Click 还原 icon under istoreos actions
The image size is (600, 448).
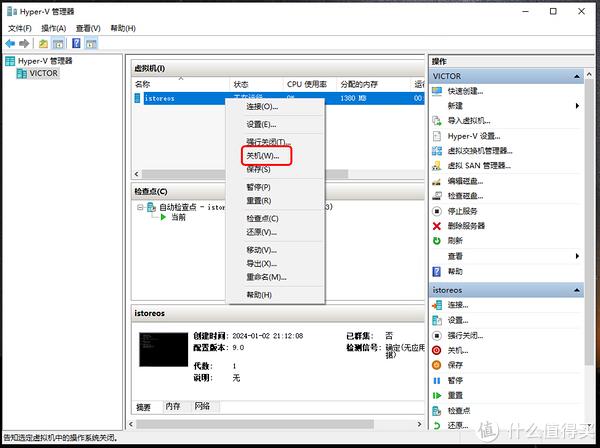coord(437,425)
